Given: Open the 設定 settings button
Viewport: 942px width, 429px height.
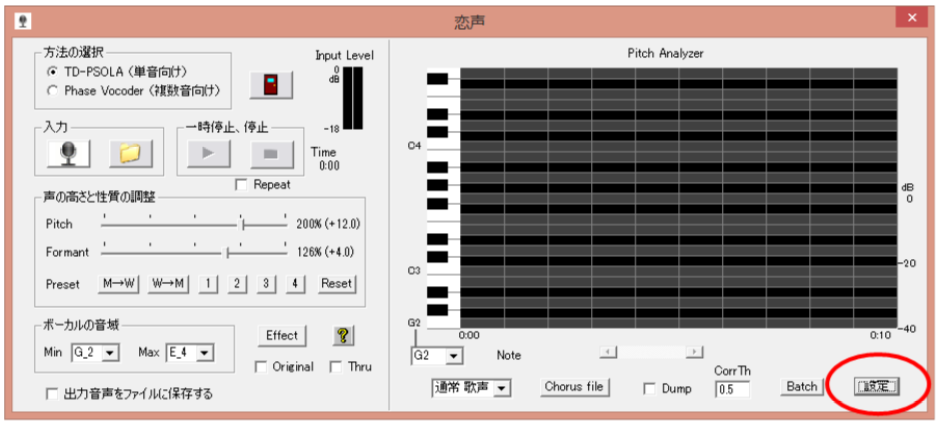Looking at the screenshot, I should 875,386.
